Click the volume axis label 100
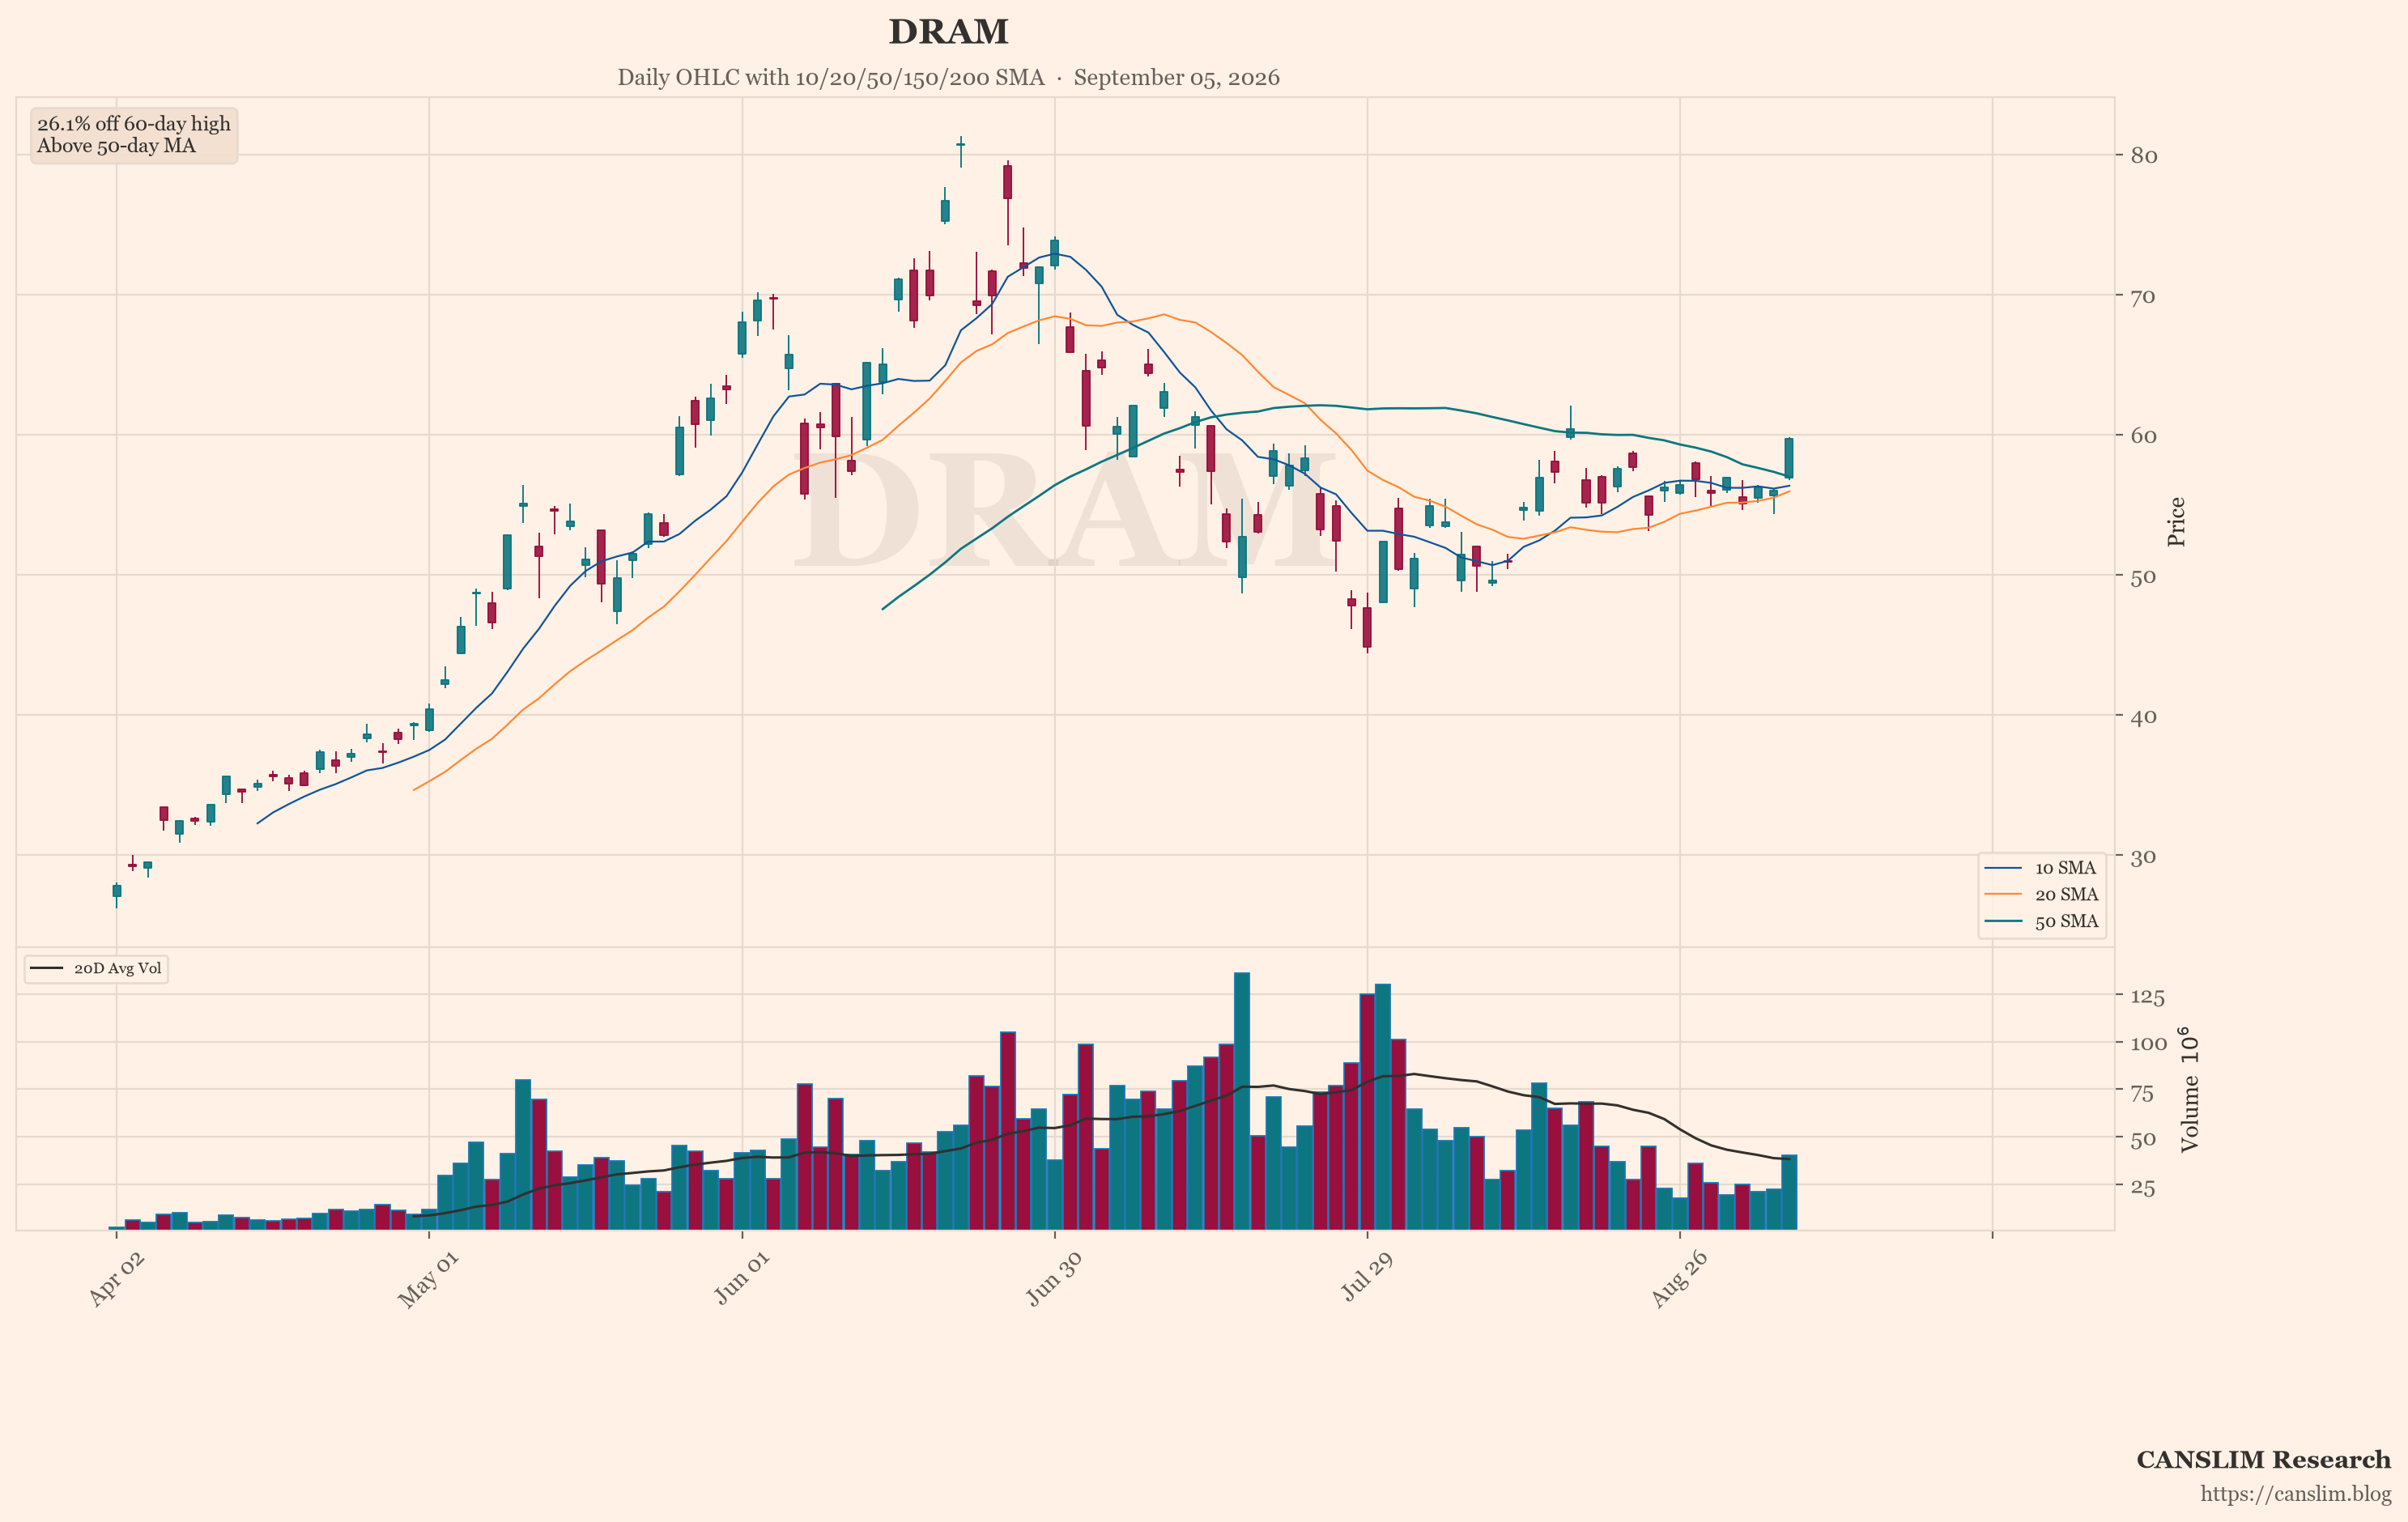 coord(2149,1044)
